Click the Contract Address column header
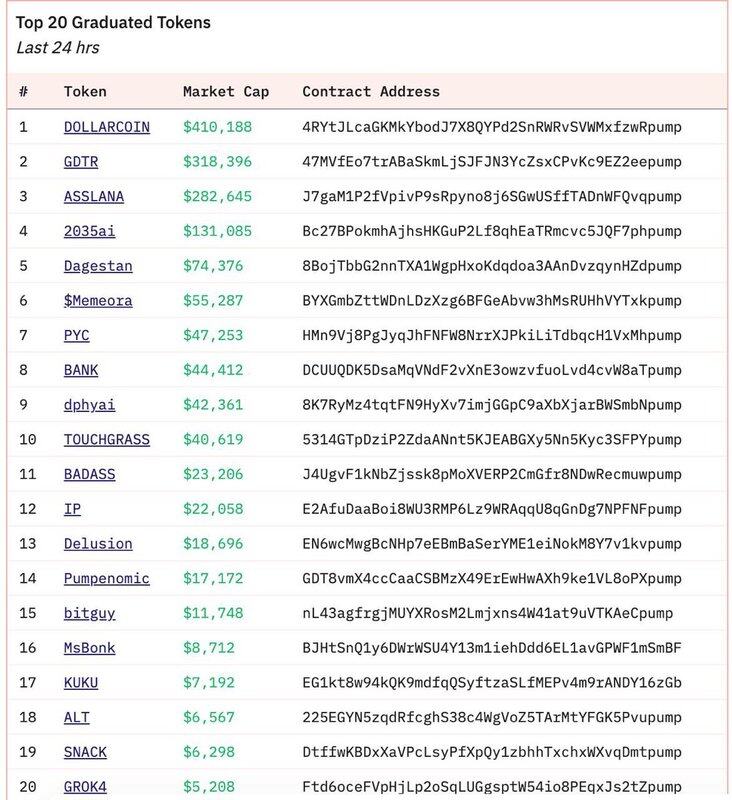This screenshot has height=800, width=732. point(371,92)
